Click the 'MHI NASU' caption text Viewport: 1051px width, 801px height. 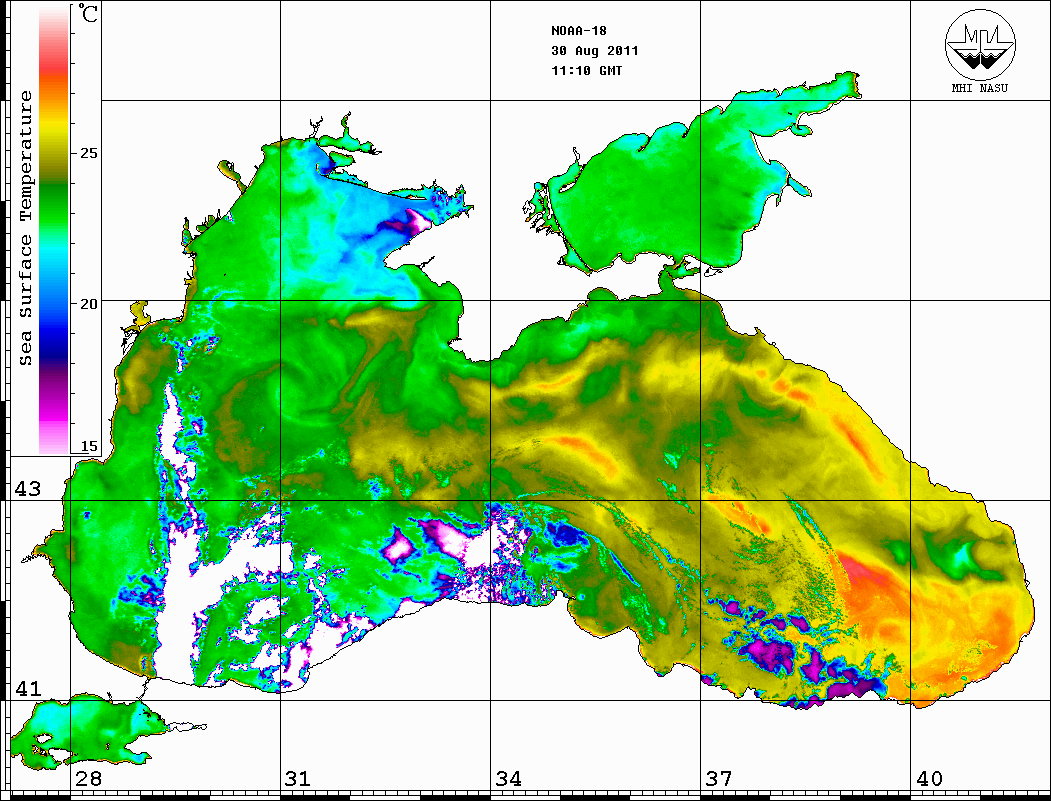click(x=980, y=88)
